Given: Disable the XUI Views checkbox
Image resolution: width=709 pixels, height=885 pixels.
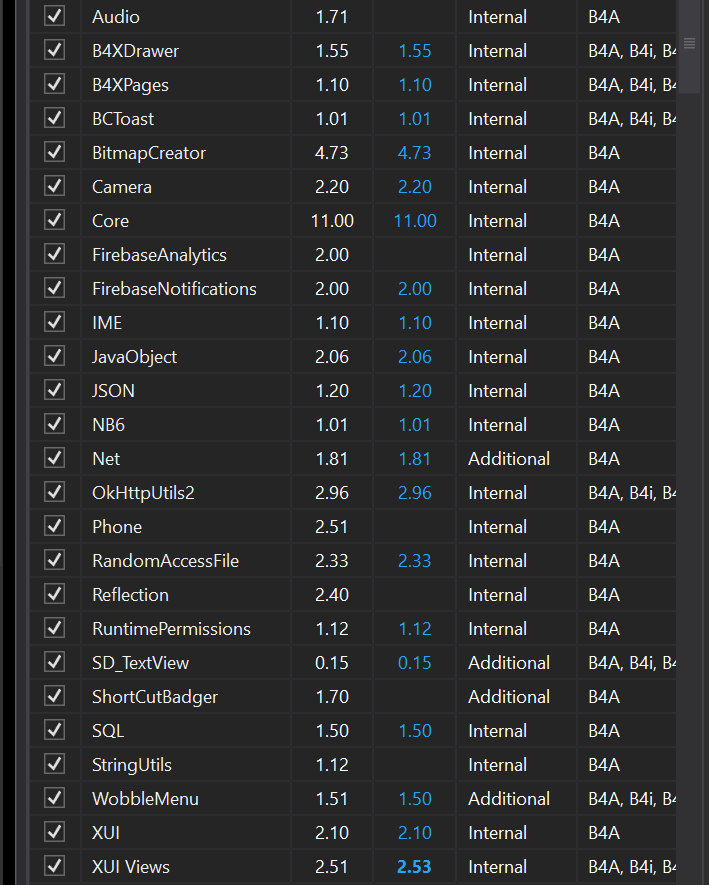Looking at the screenshot, I should [x=55, y=867].
